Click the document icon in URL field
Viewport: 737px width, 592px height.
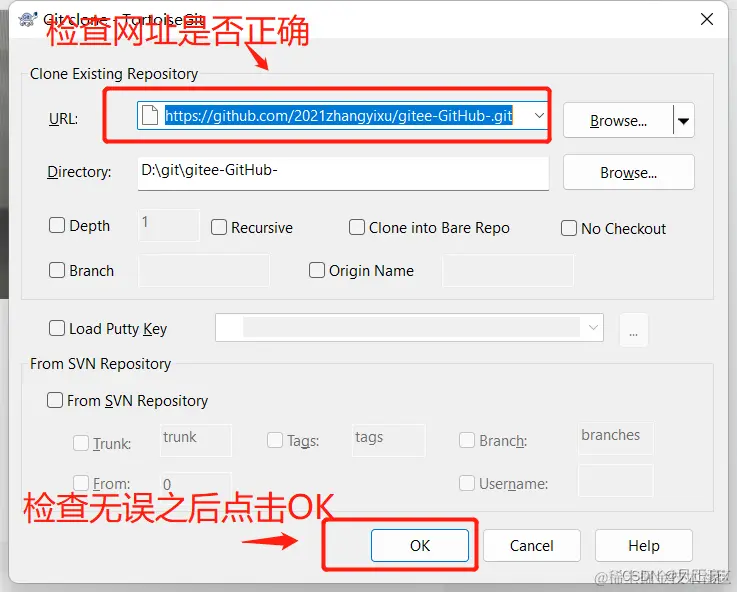[x=150, y=116]
